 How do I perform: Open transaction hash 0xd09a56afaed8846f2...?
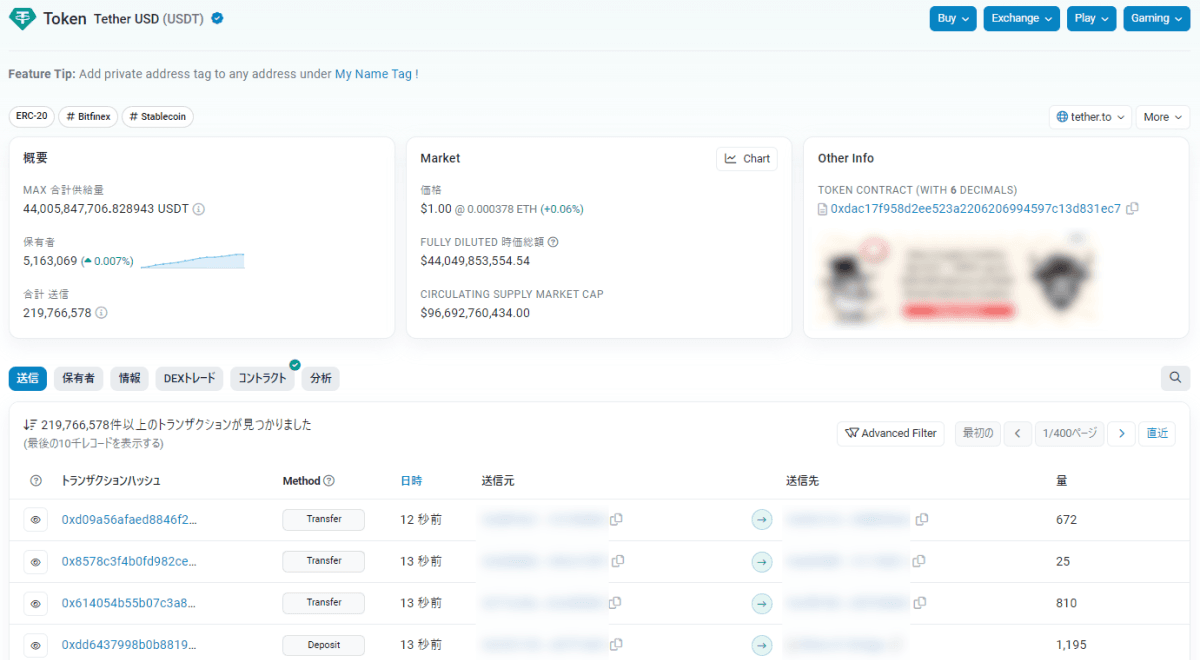(x=129, y=520)
